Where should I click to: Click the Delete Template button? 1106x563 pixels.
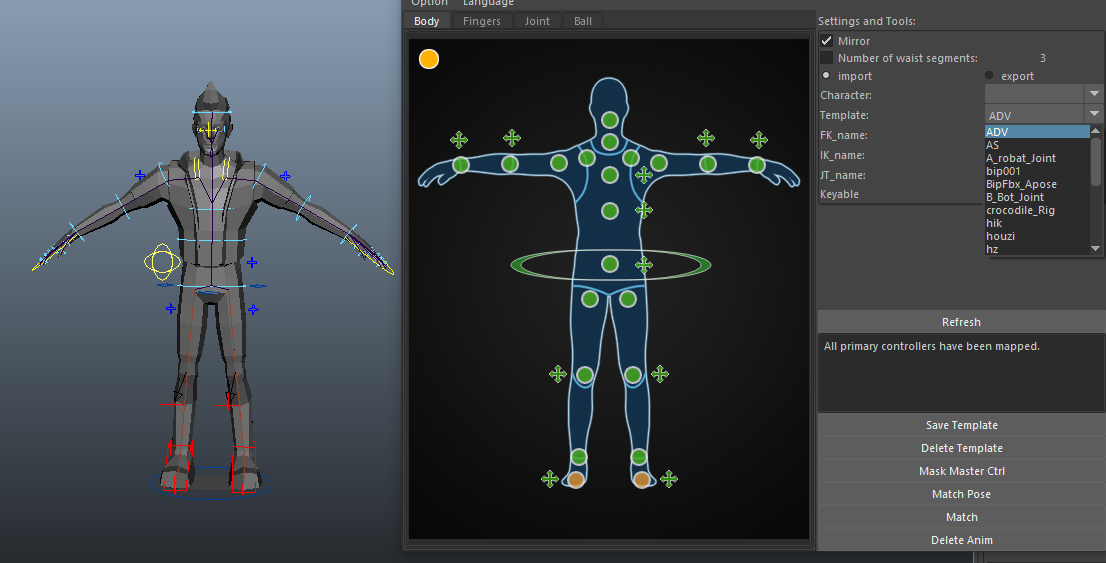coord(961,448)
